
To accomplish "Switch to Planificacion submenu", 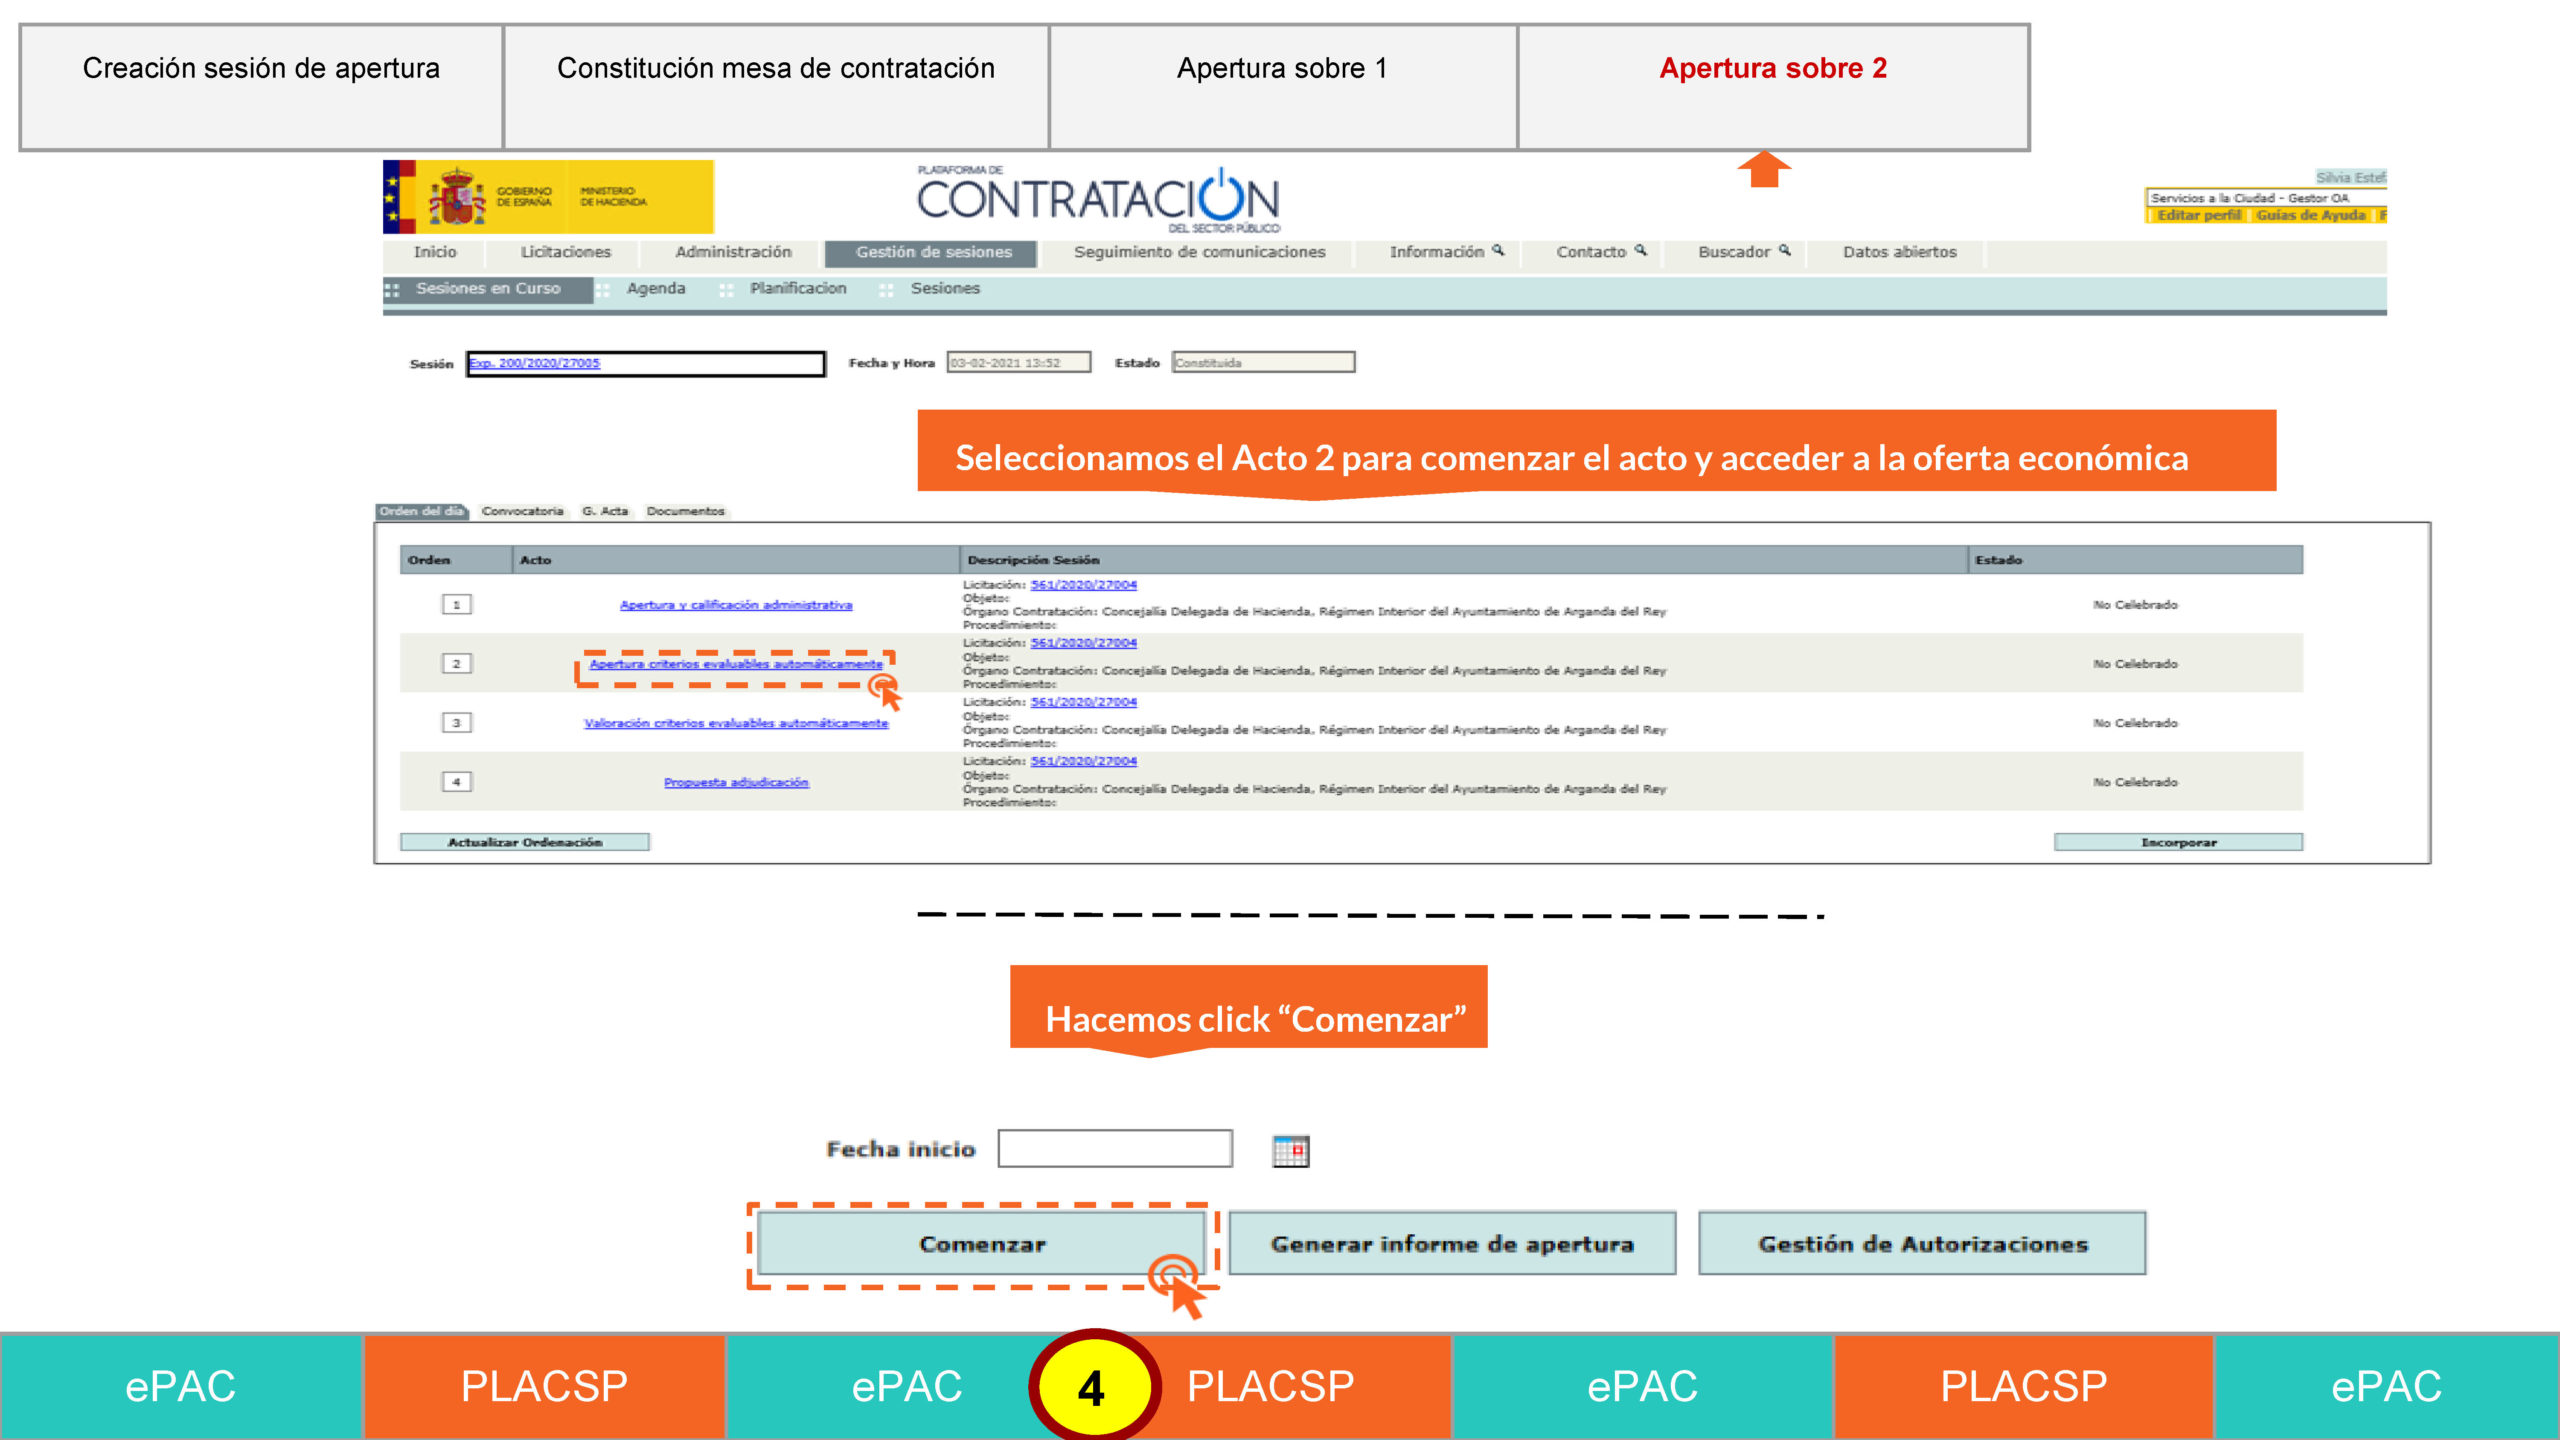I will pos(798,288).
